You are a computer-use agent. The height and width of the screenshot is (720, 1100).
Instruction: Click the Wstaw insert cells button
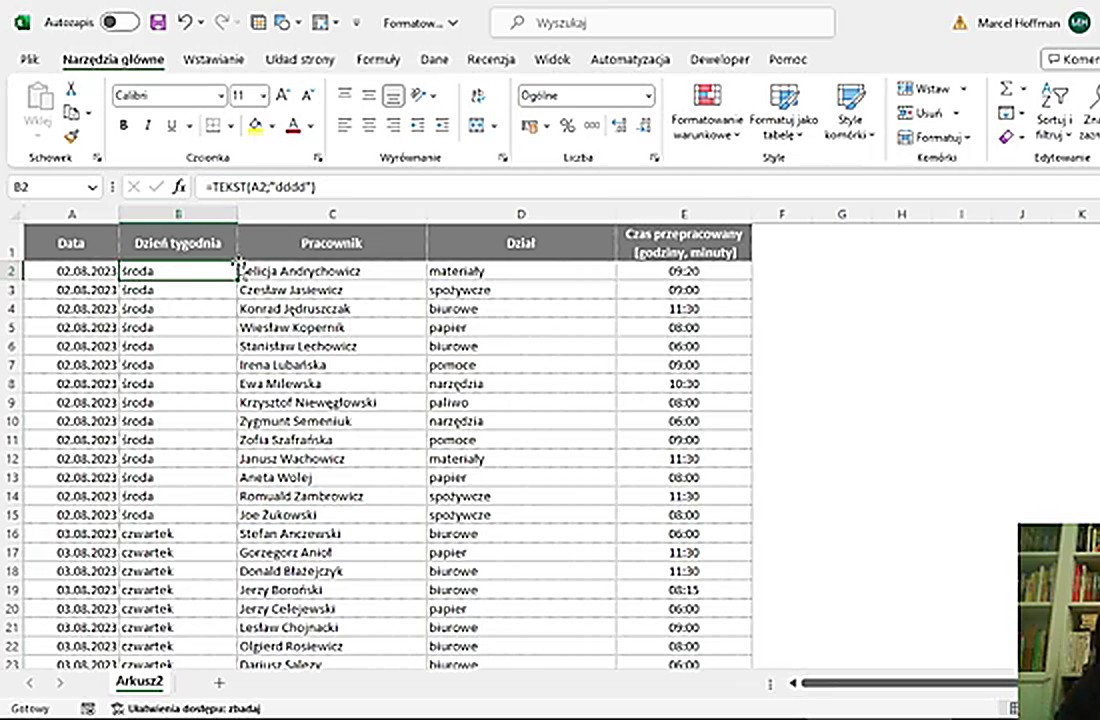[926, 89]
